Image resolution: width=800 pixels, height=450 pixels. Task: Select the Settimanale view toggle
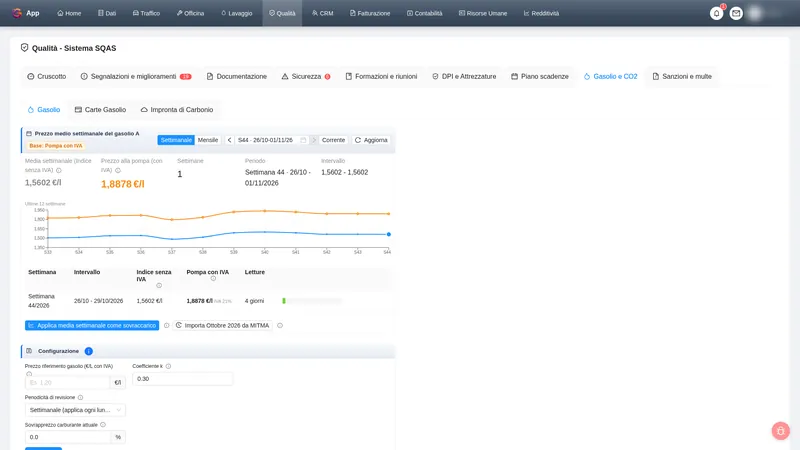point(176,140)
